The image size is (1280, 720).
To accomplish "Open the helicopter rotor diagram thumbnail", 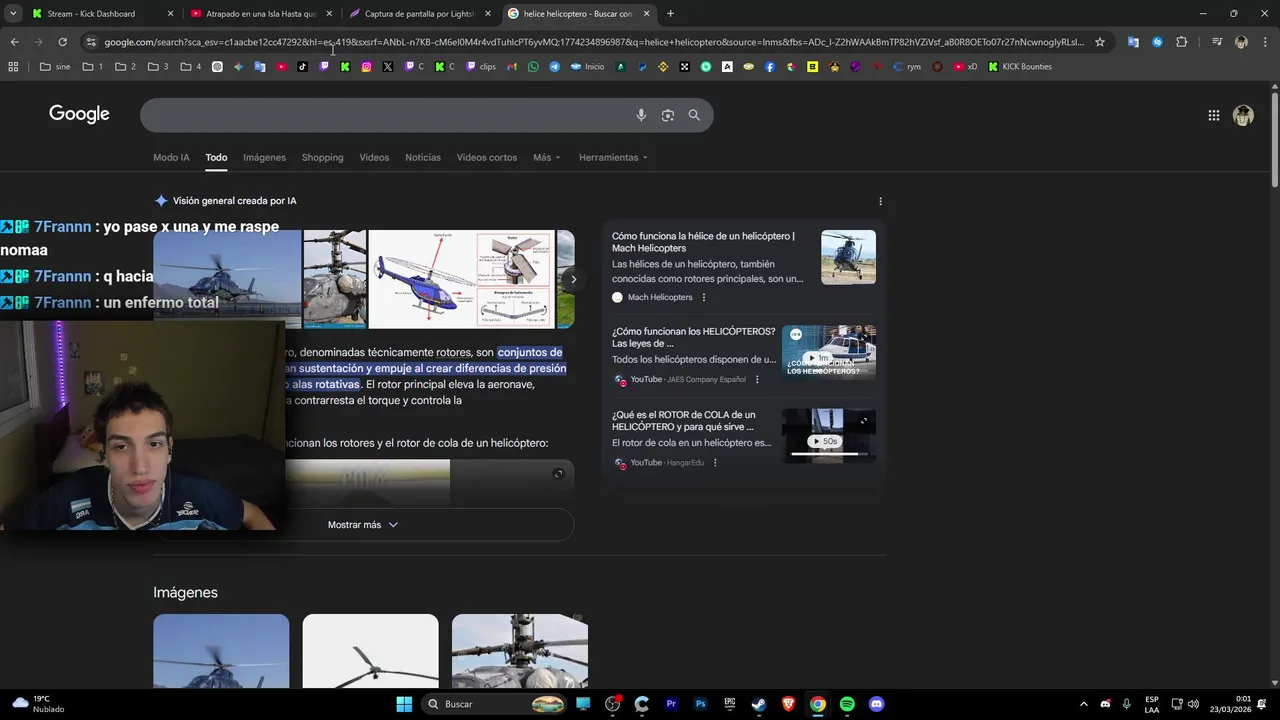I will point(461,279).
